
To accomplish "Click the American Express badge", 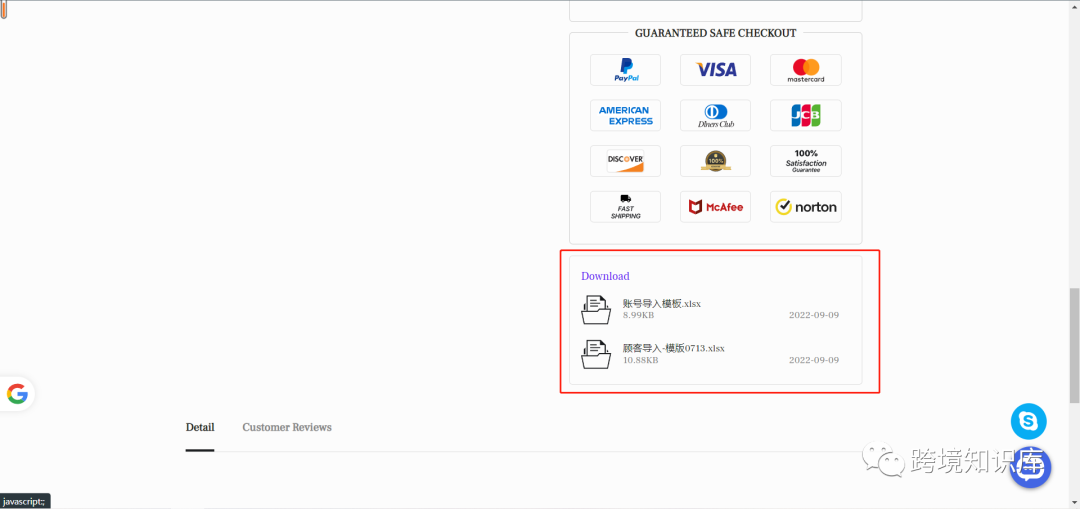I will [625, 115].
